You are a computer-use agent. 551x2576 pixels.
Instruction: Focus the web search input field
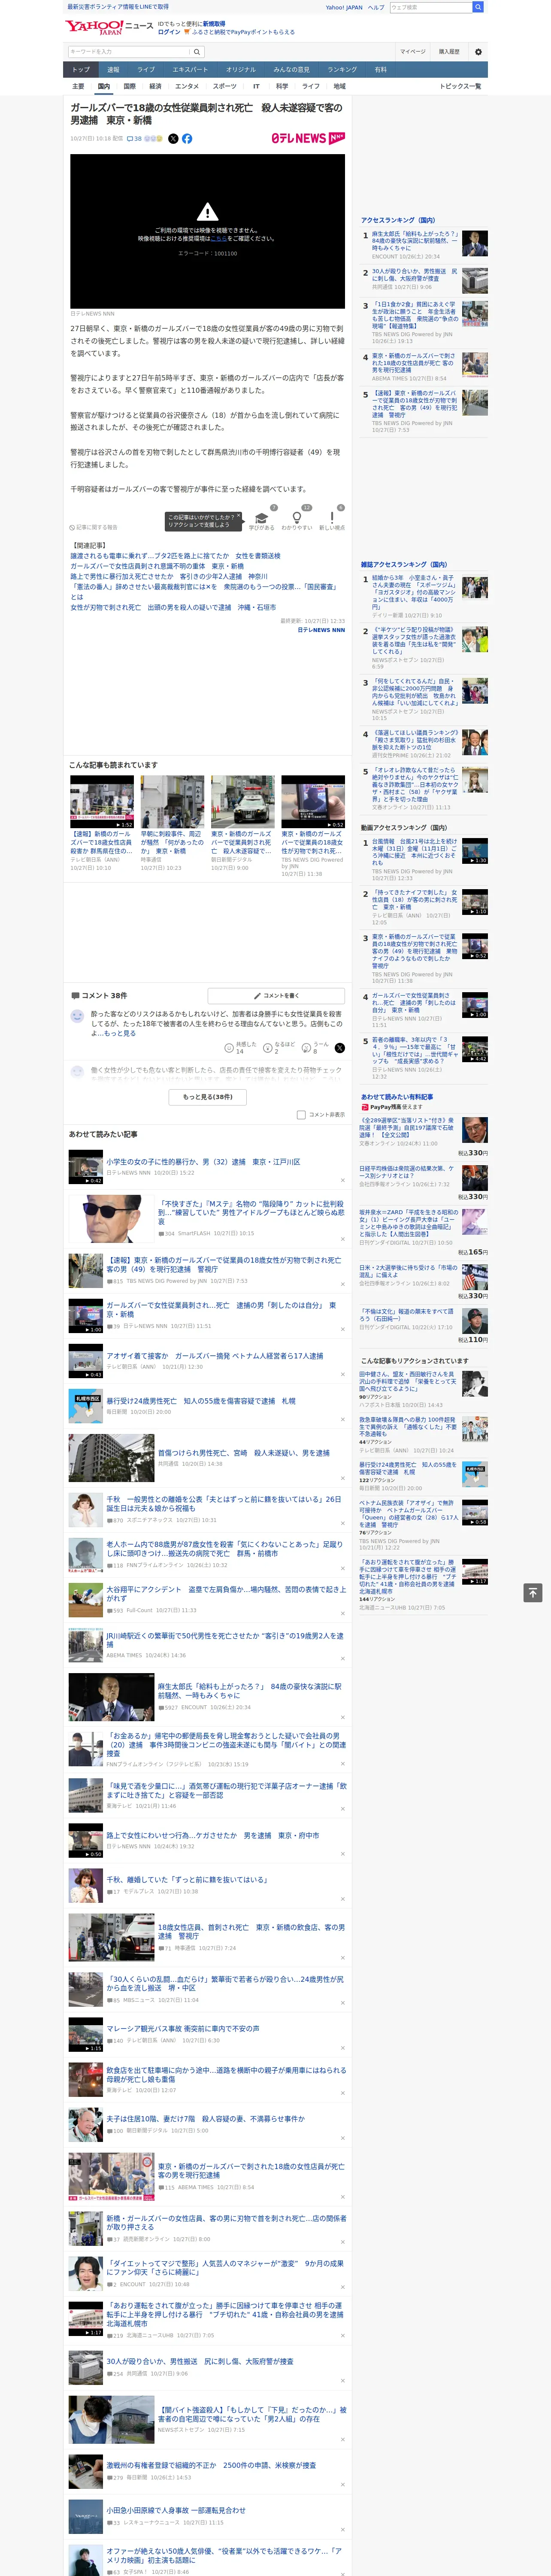[x=430, y=7]
